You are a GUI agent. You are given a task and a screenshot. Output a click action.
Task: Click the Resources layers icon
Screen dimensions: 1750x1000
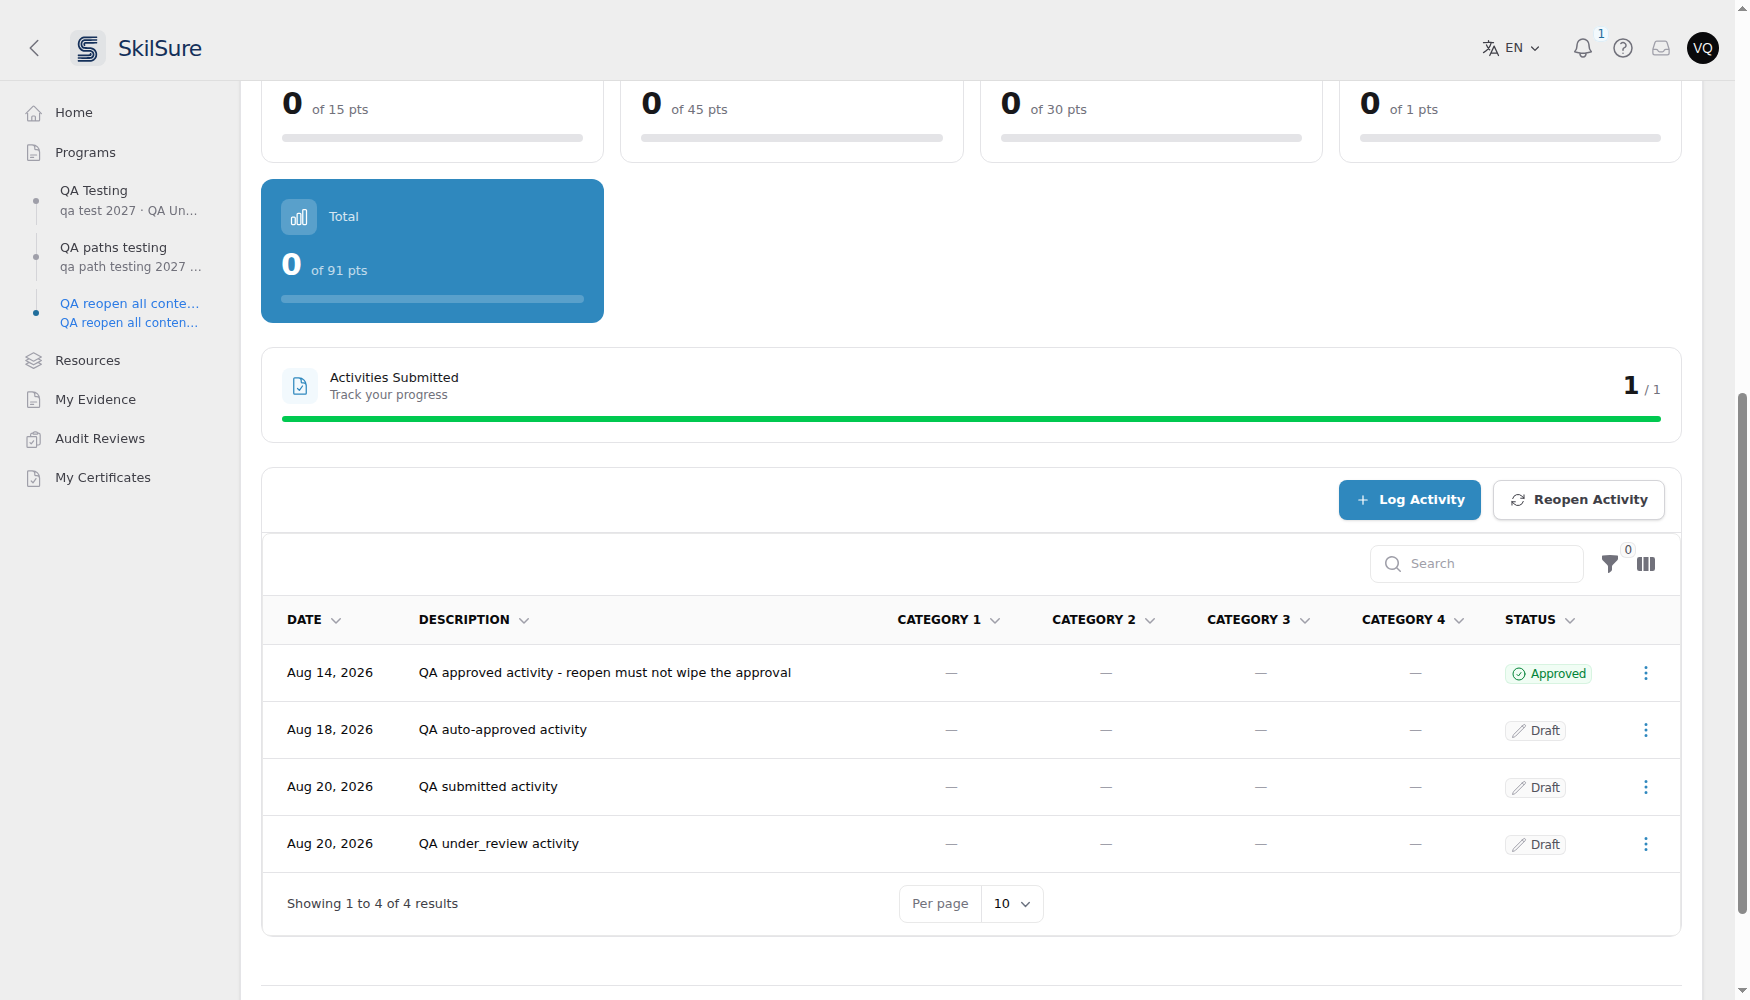[x=34, y=361]
